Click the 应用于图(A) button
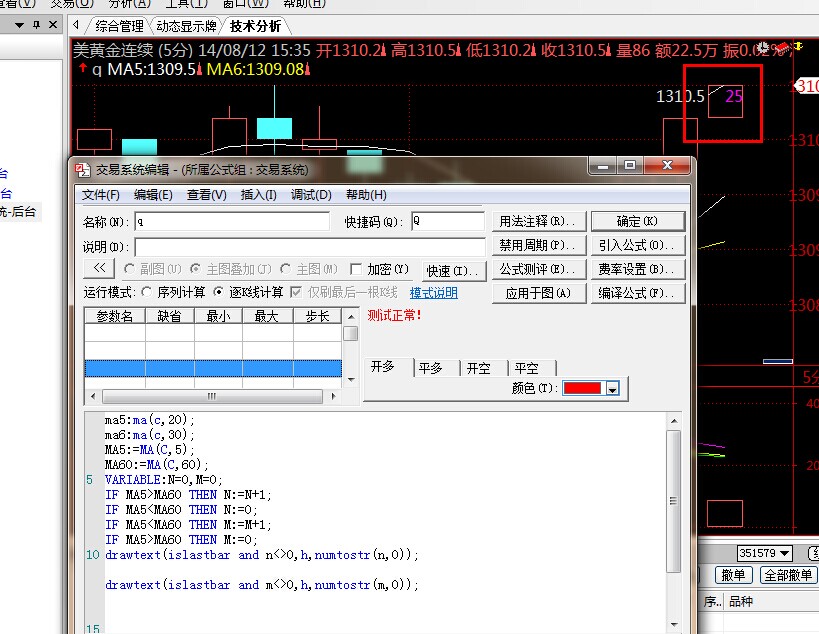Viewport: 819px width, 634px height. point(539,293)
